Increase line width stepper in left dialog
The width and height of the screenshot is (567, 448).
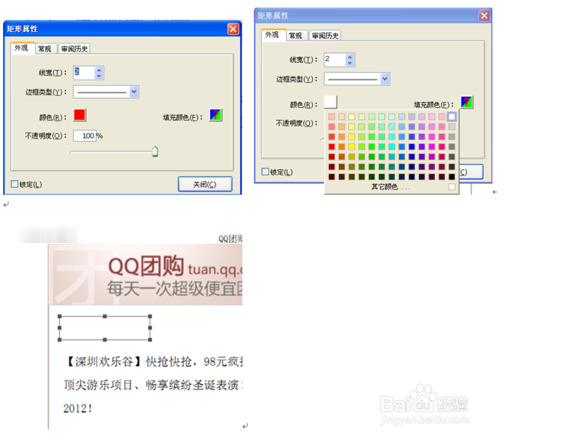coord(99,70)
